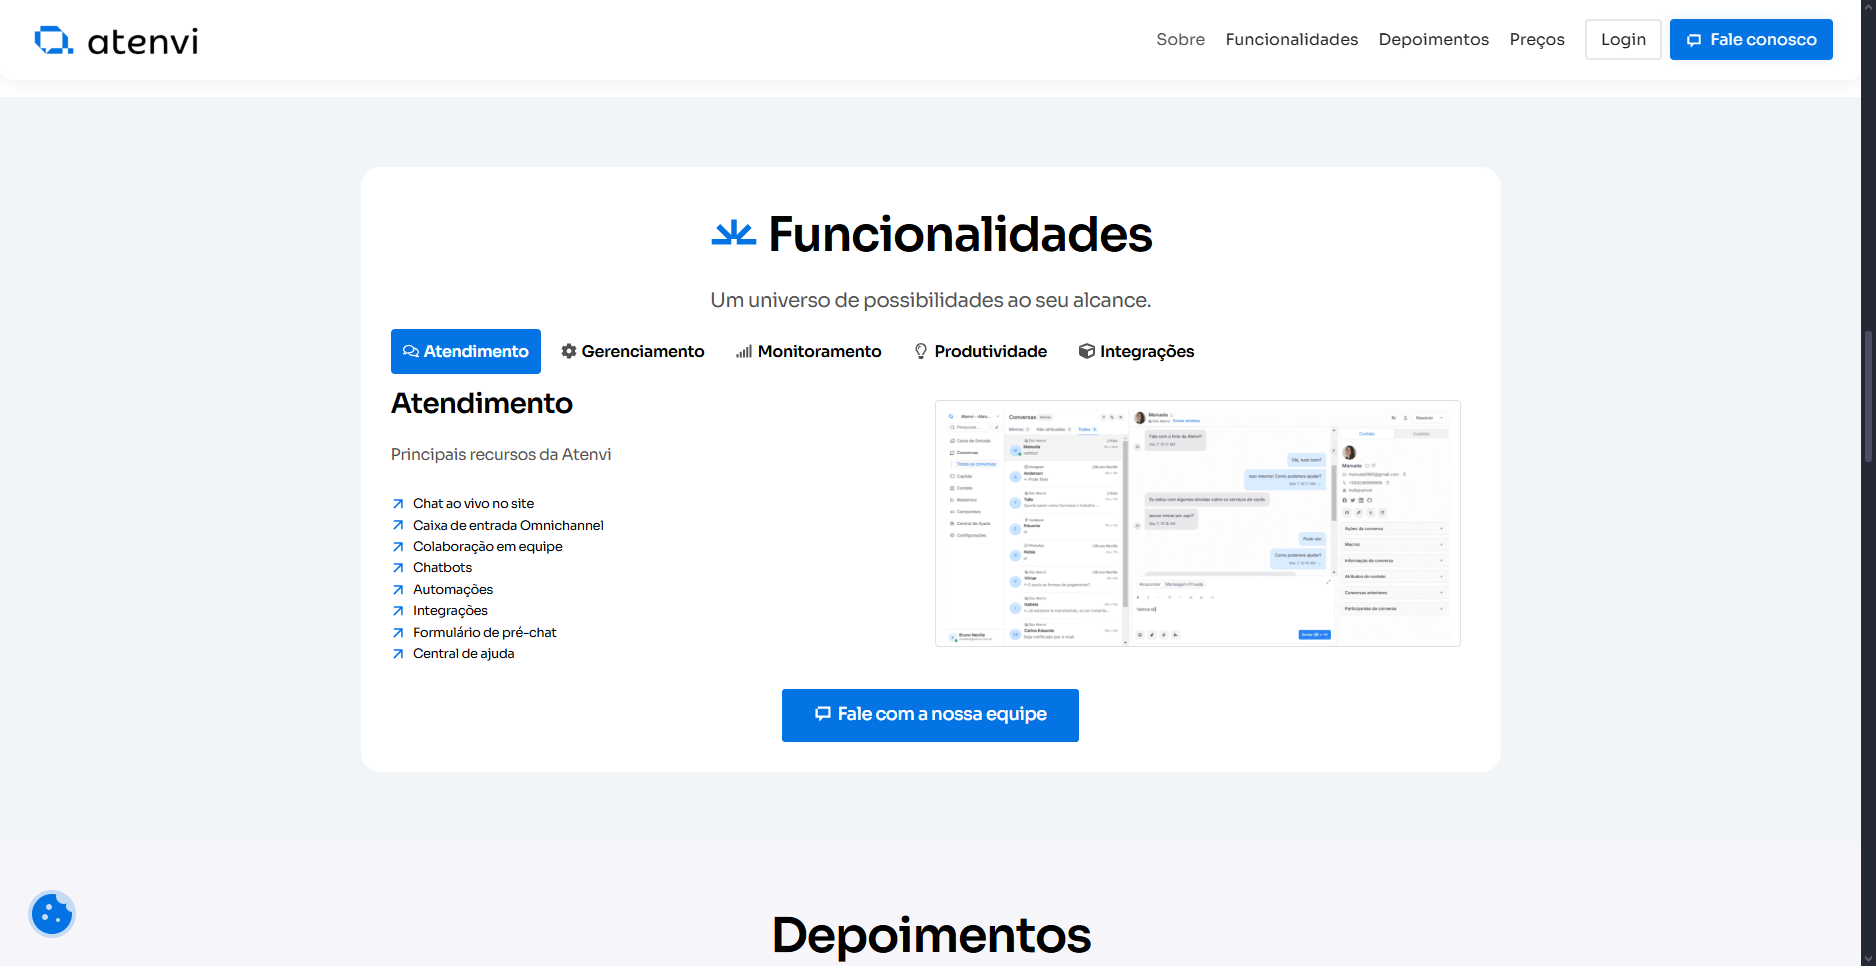Image resolution: width=1876 pixels, height=966 pixels.
Task: Go to Funcionalidades in the navigation bar
Action: pos(1292,39)
